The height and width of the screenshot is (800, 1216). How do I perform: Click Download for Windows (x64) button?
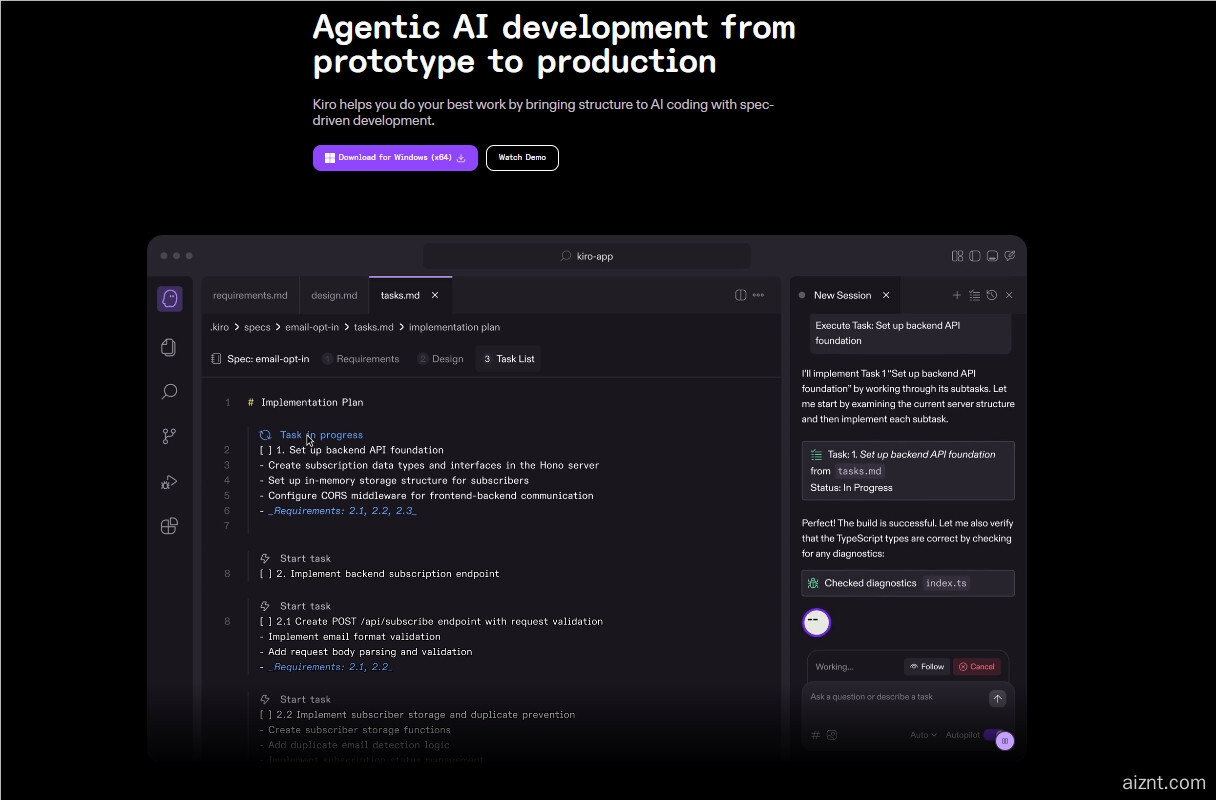tap(395, 158)
